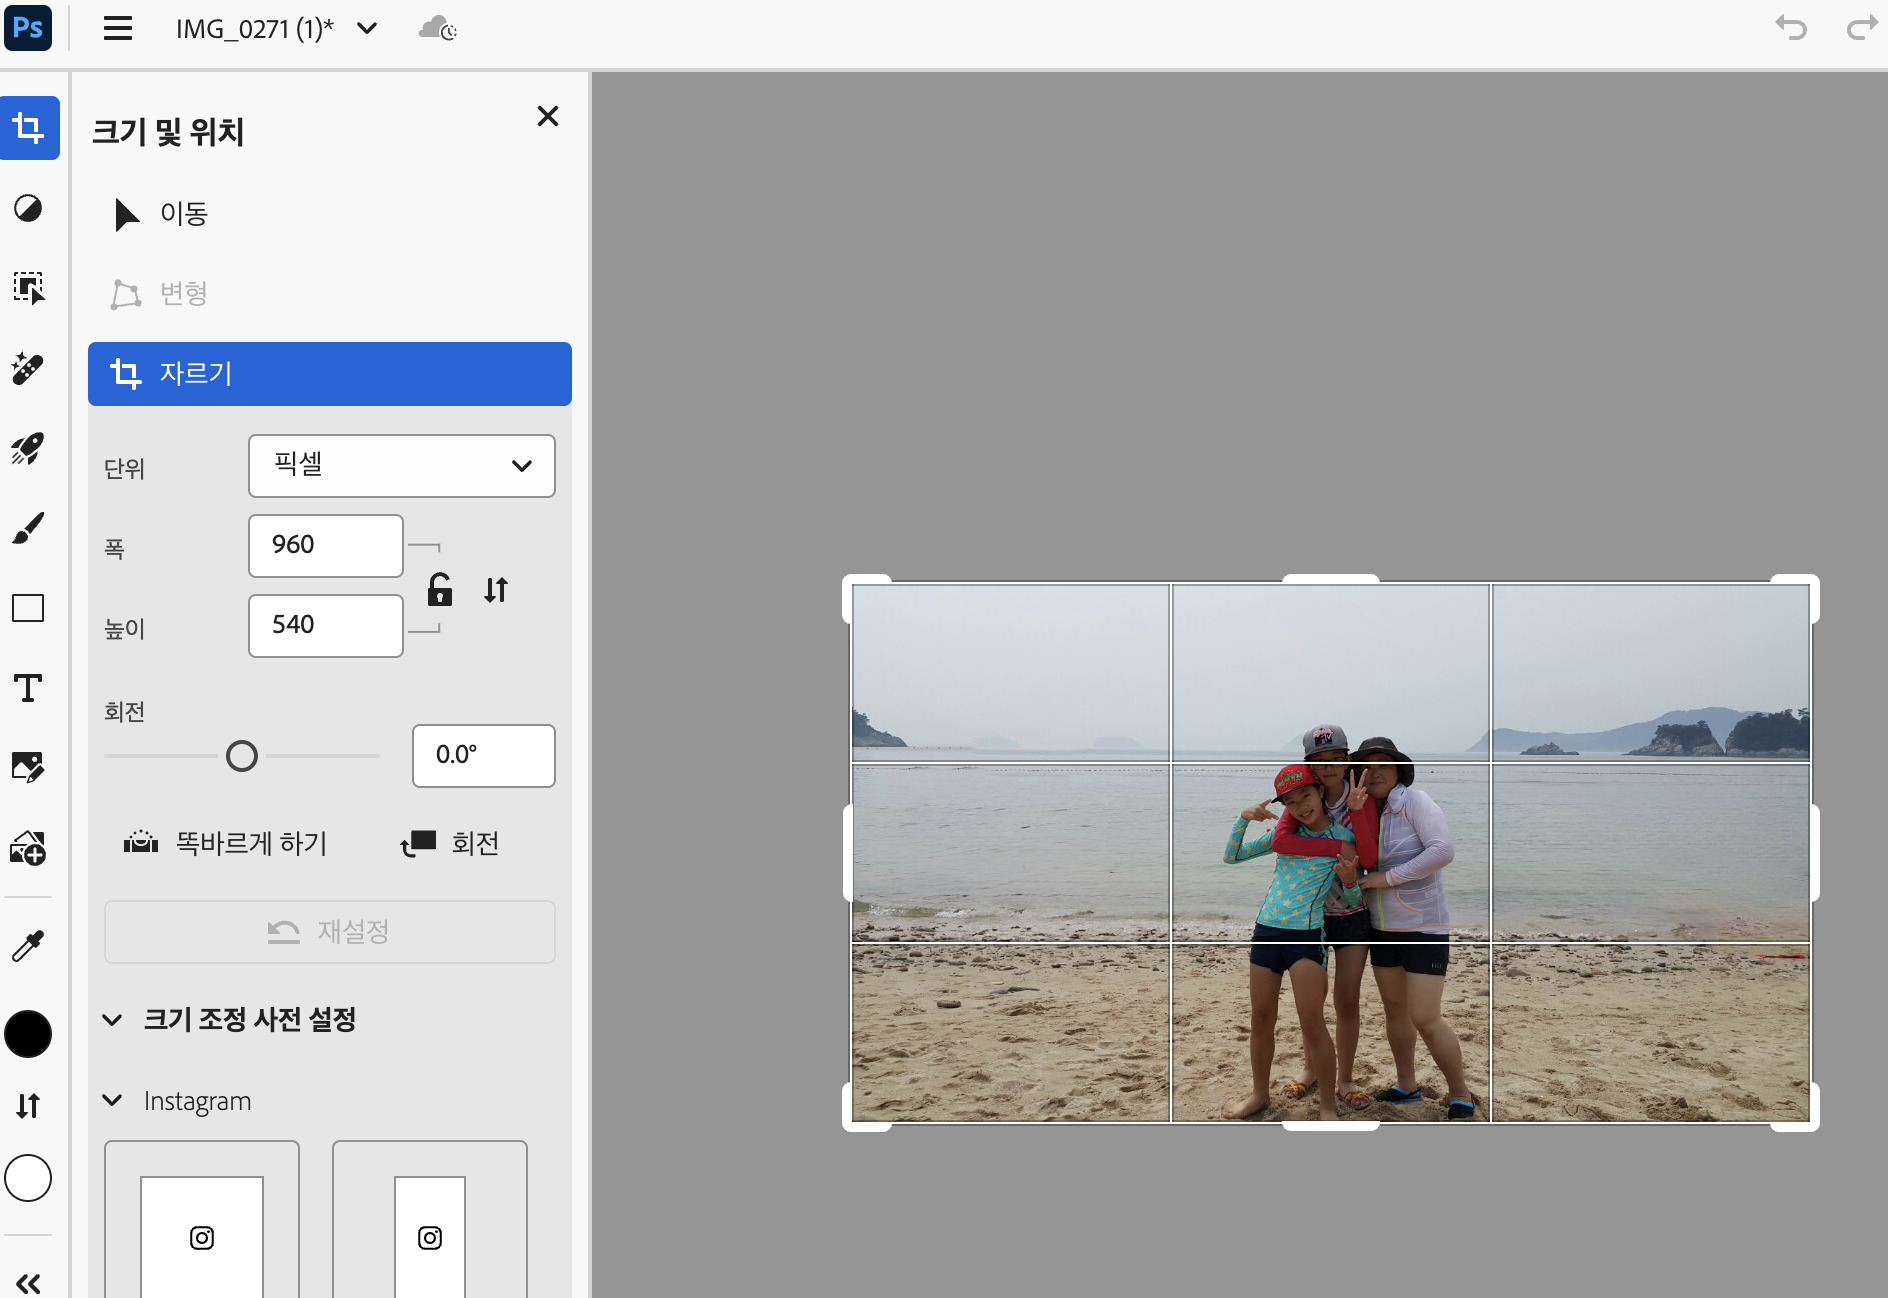Undo the last action

click(x=1791, y=28)
